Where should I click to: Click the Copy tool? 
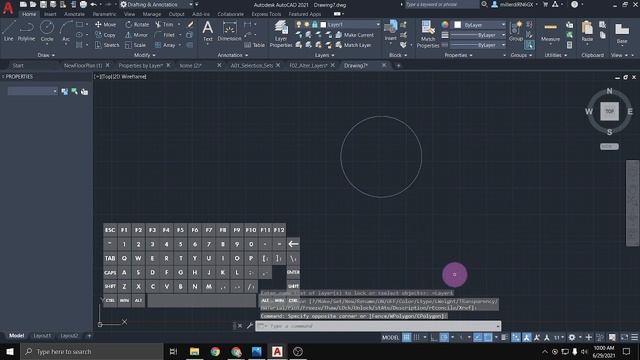(x=105, y=35)
